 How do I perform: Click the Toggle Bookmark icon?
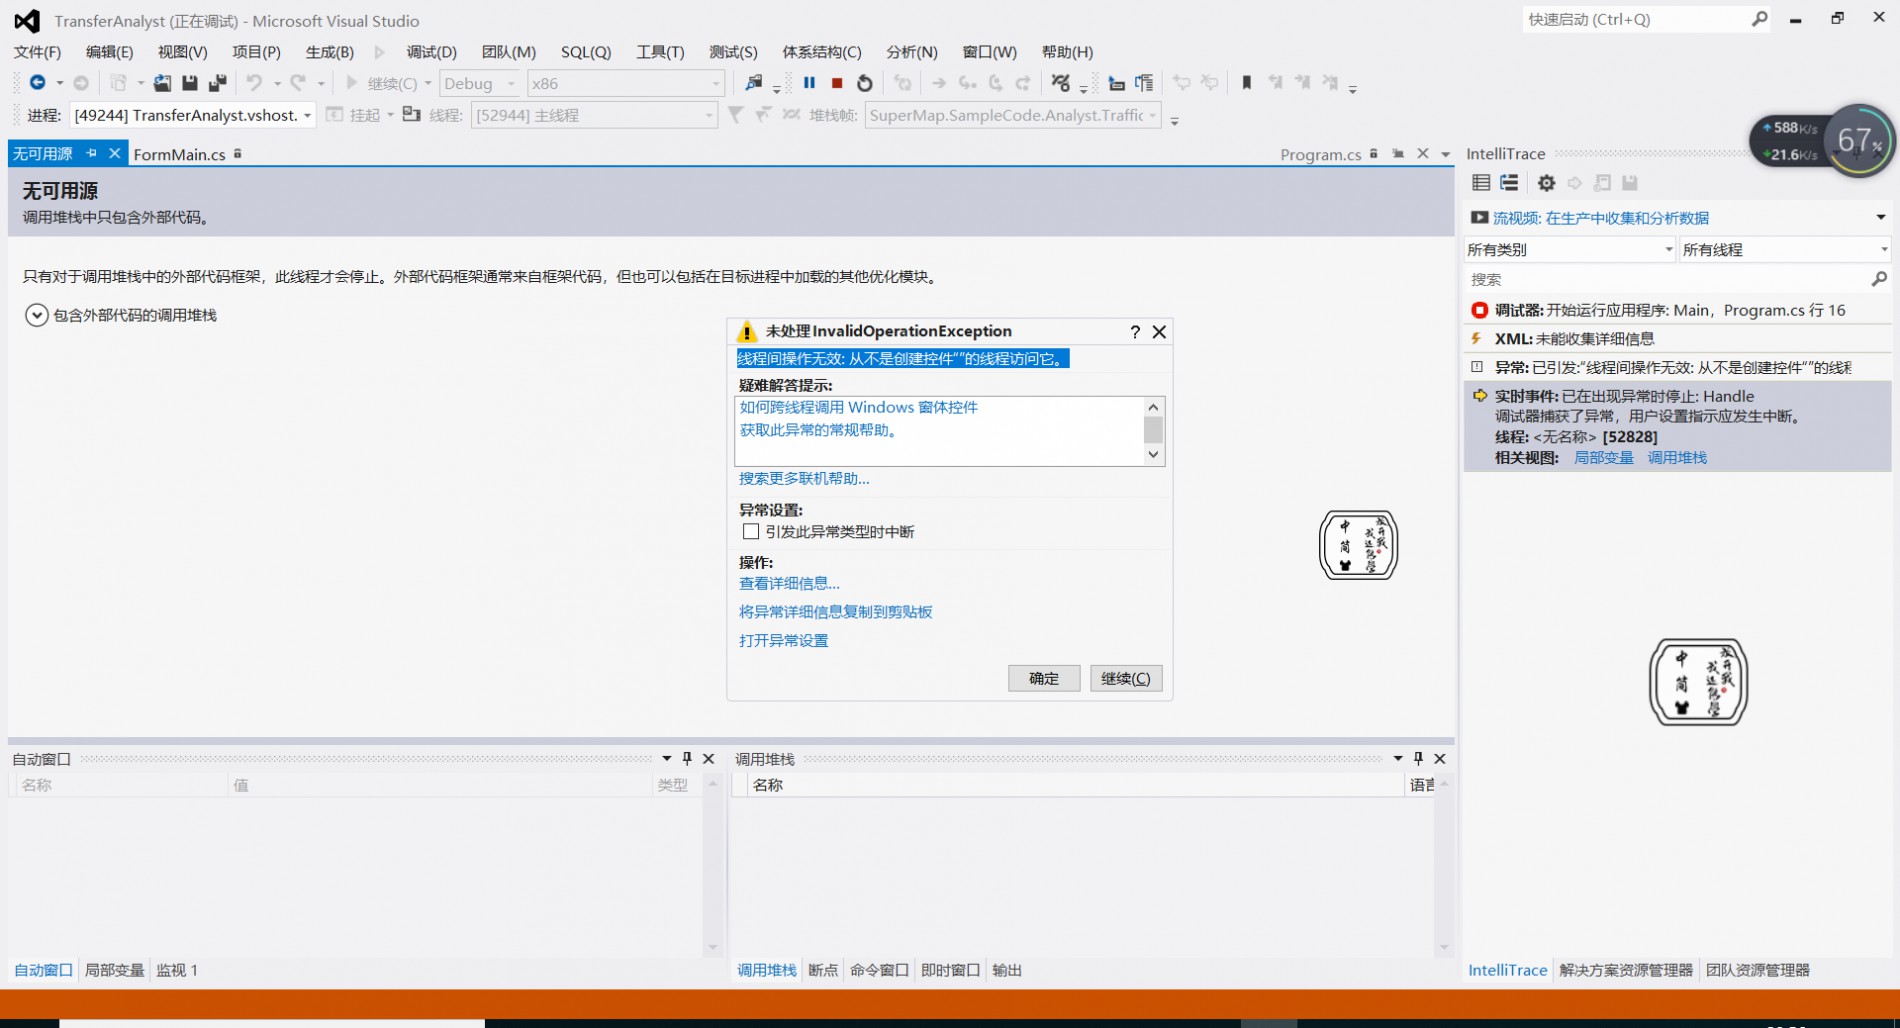(x=1246, y=83)
